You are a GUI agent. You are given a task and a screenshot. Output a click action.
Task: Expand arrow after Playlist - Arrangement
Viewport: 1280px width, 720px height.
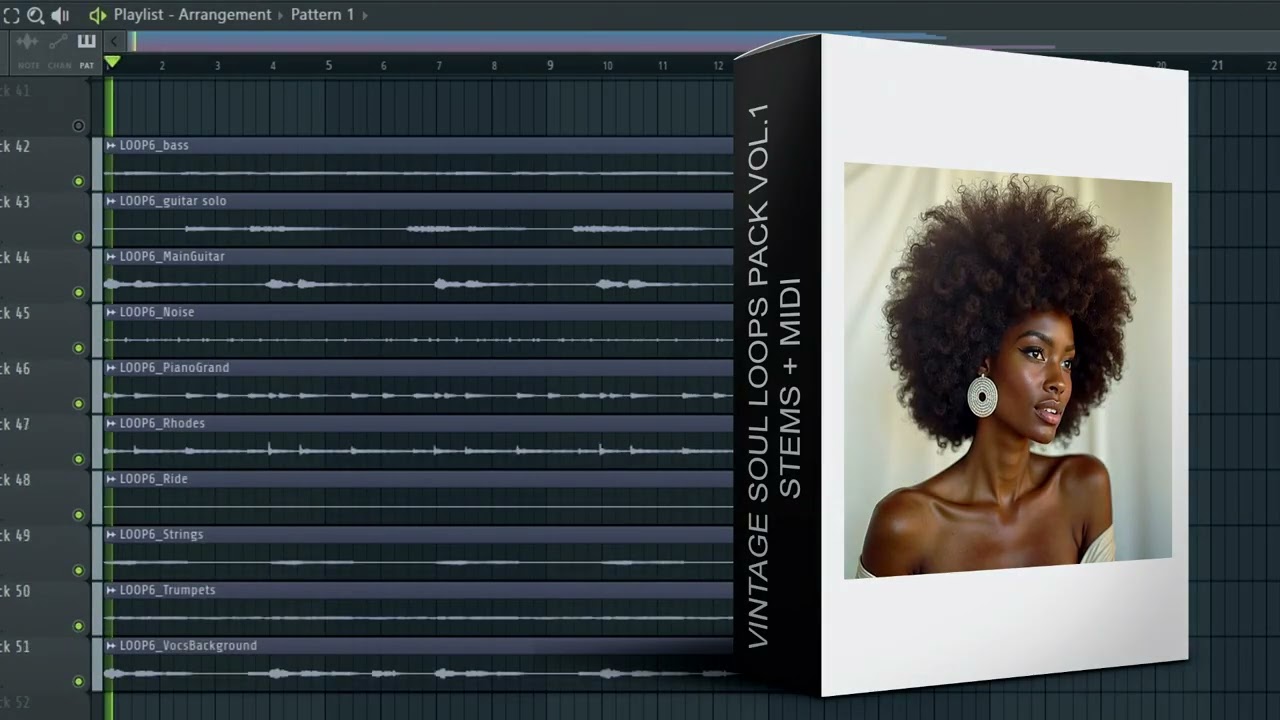click(x=281, y=15)
